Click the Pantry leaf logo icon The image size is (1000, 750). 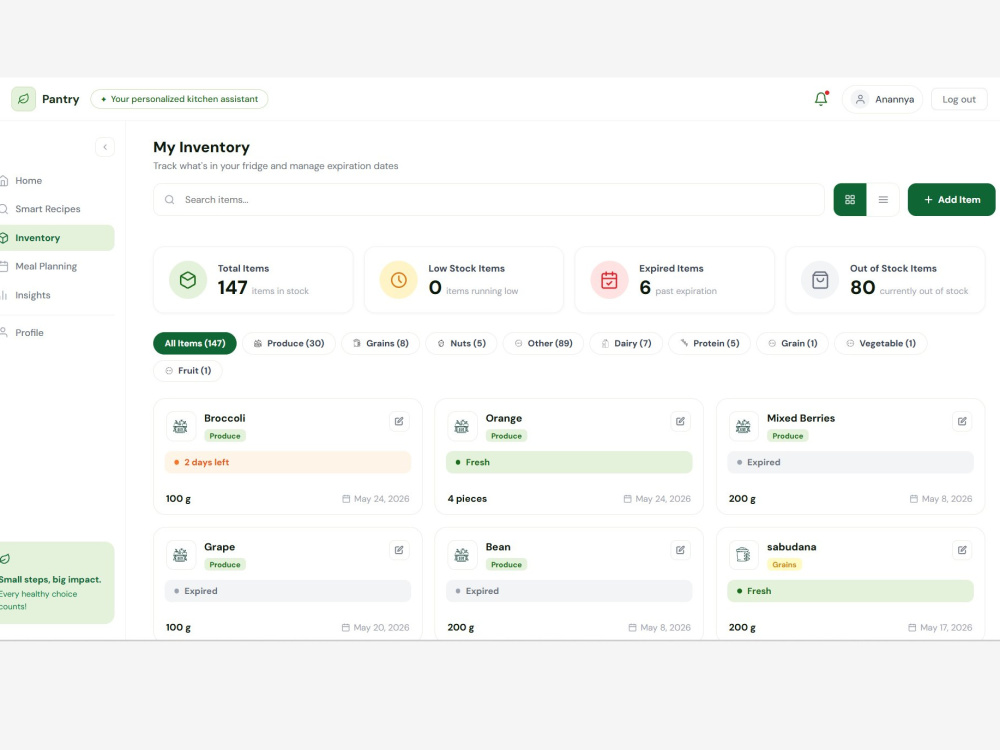click(x=24, y=99)
